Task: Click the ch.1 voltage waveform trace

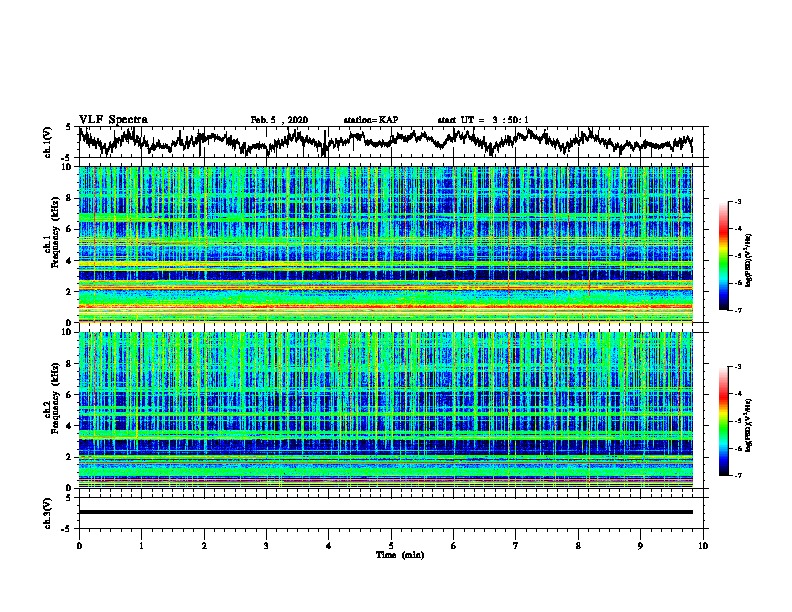Action: click(x=385, y=141)
